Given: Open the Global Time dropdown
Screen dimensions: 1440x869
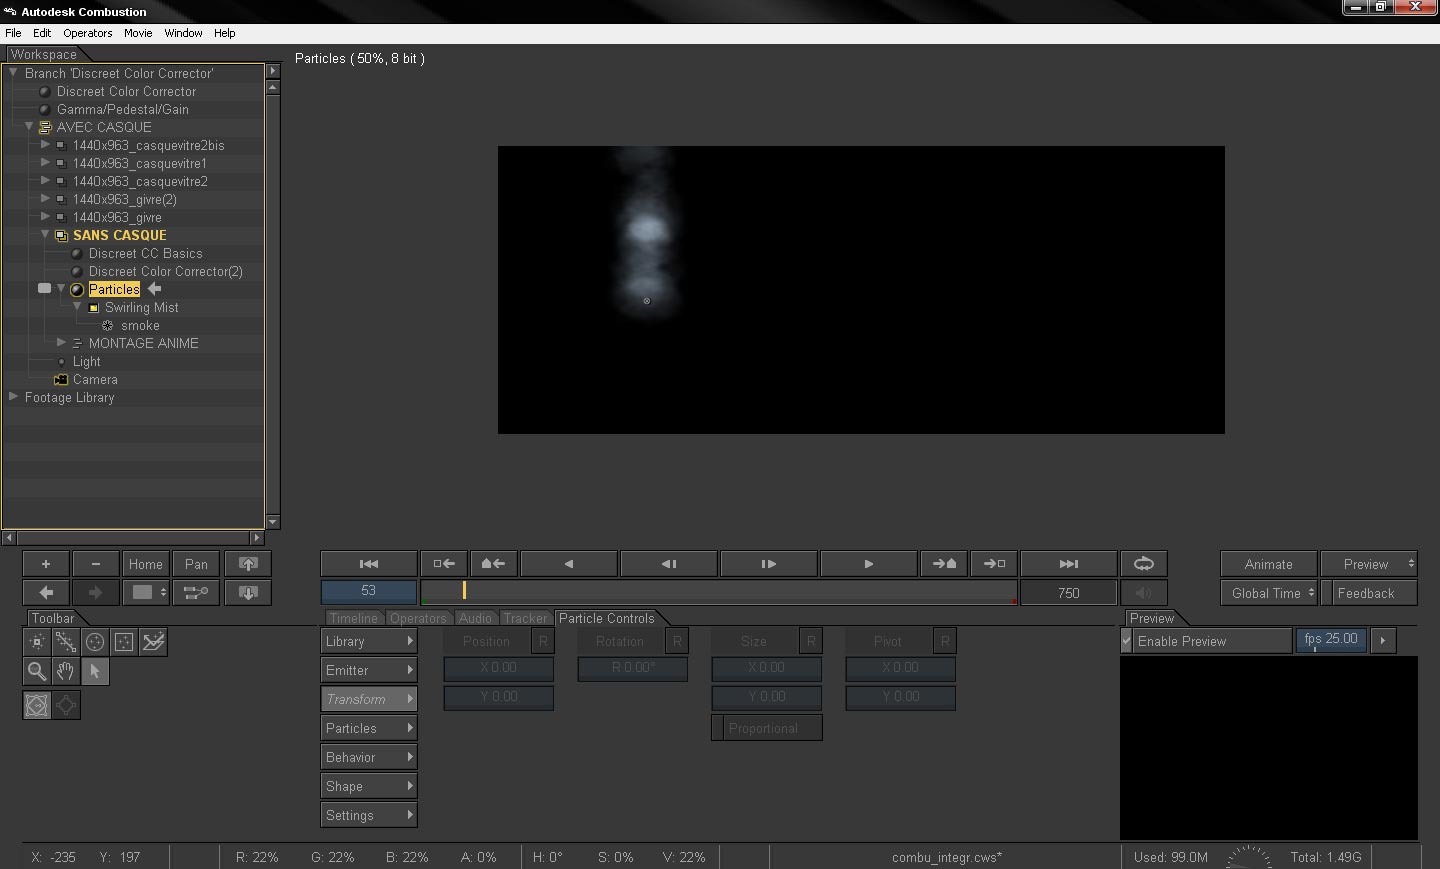Looking at the screenshot, I should tap(1268, 593).
